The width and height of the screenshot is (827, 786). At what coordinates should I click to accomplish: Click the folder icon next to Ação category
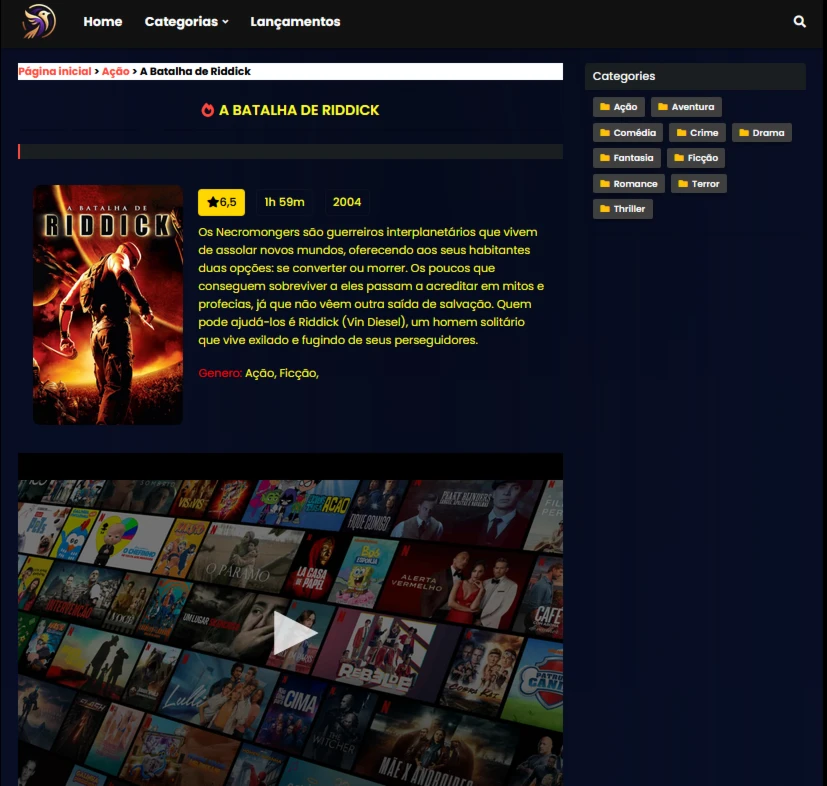coord(605,107)
